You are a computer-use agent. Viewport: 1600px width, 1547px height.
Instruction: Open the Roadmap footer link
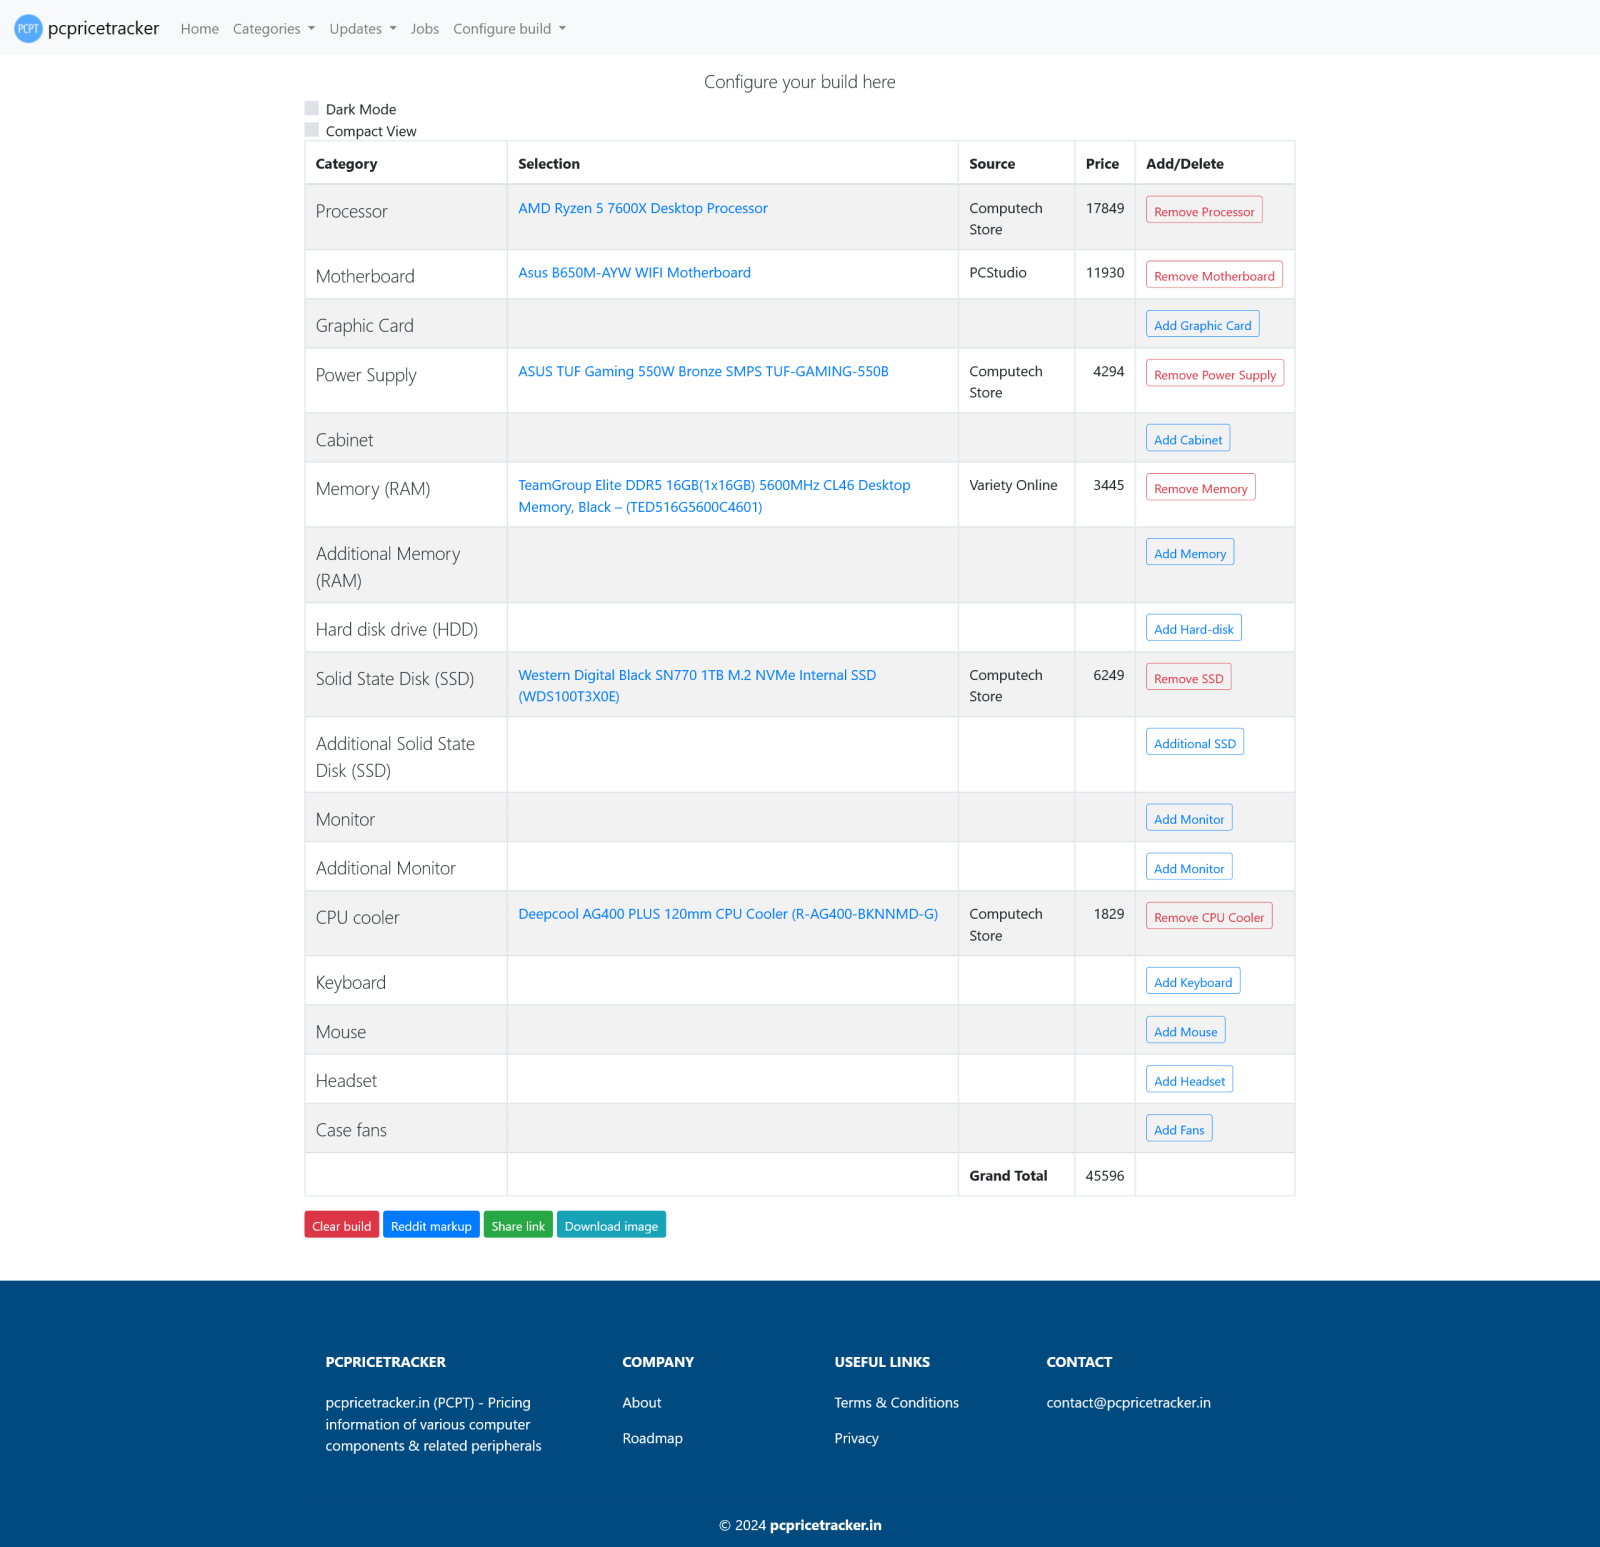[x=652, y=1438]
